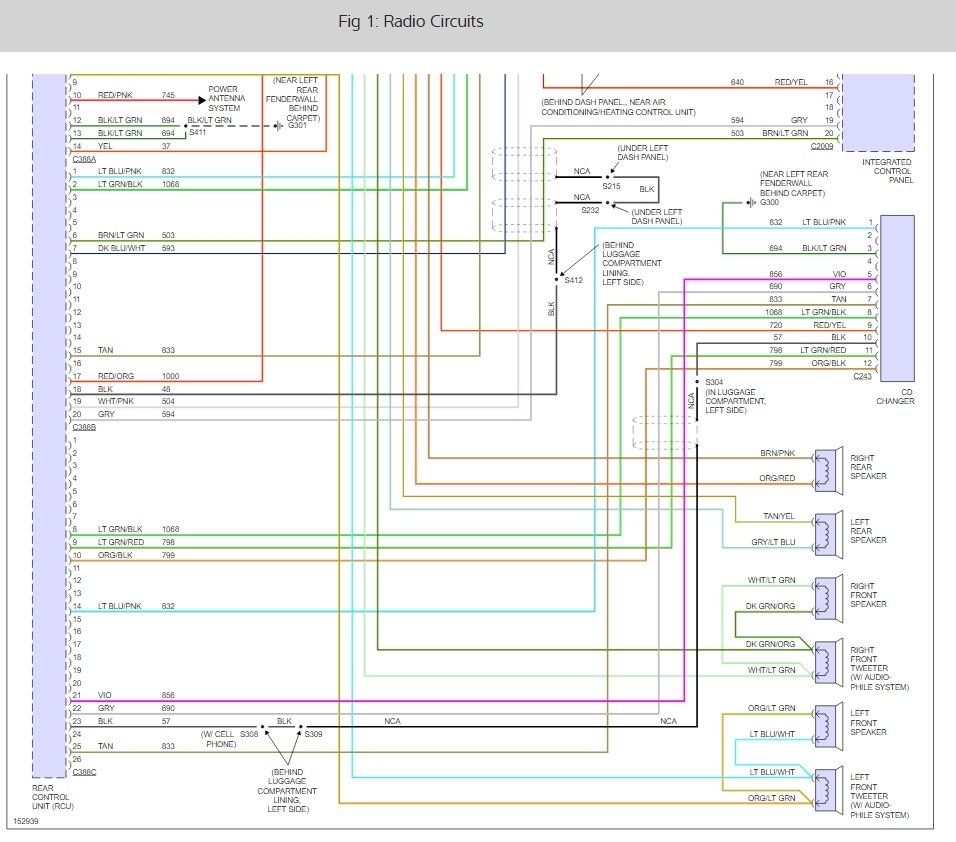Click the Rear Control Unit connector block
956x842 pixels.
pos(49,426)
